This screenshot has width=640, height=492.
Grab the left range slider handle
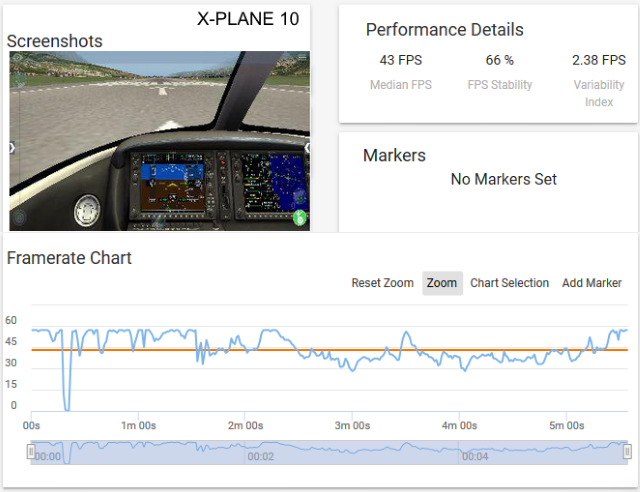point(31,452)
